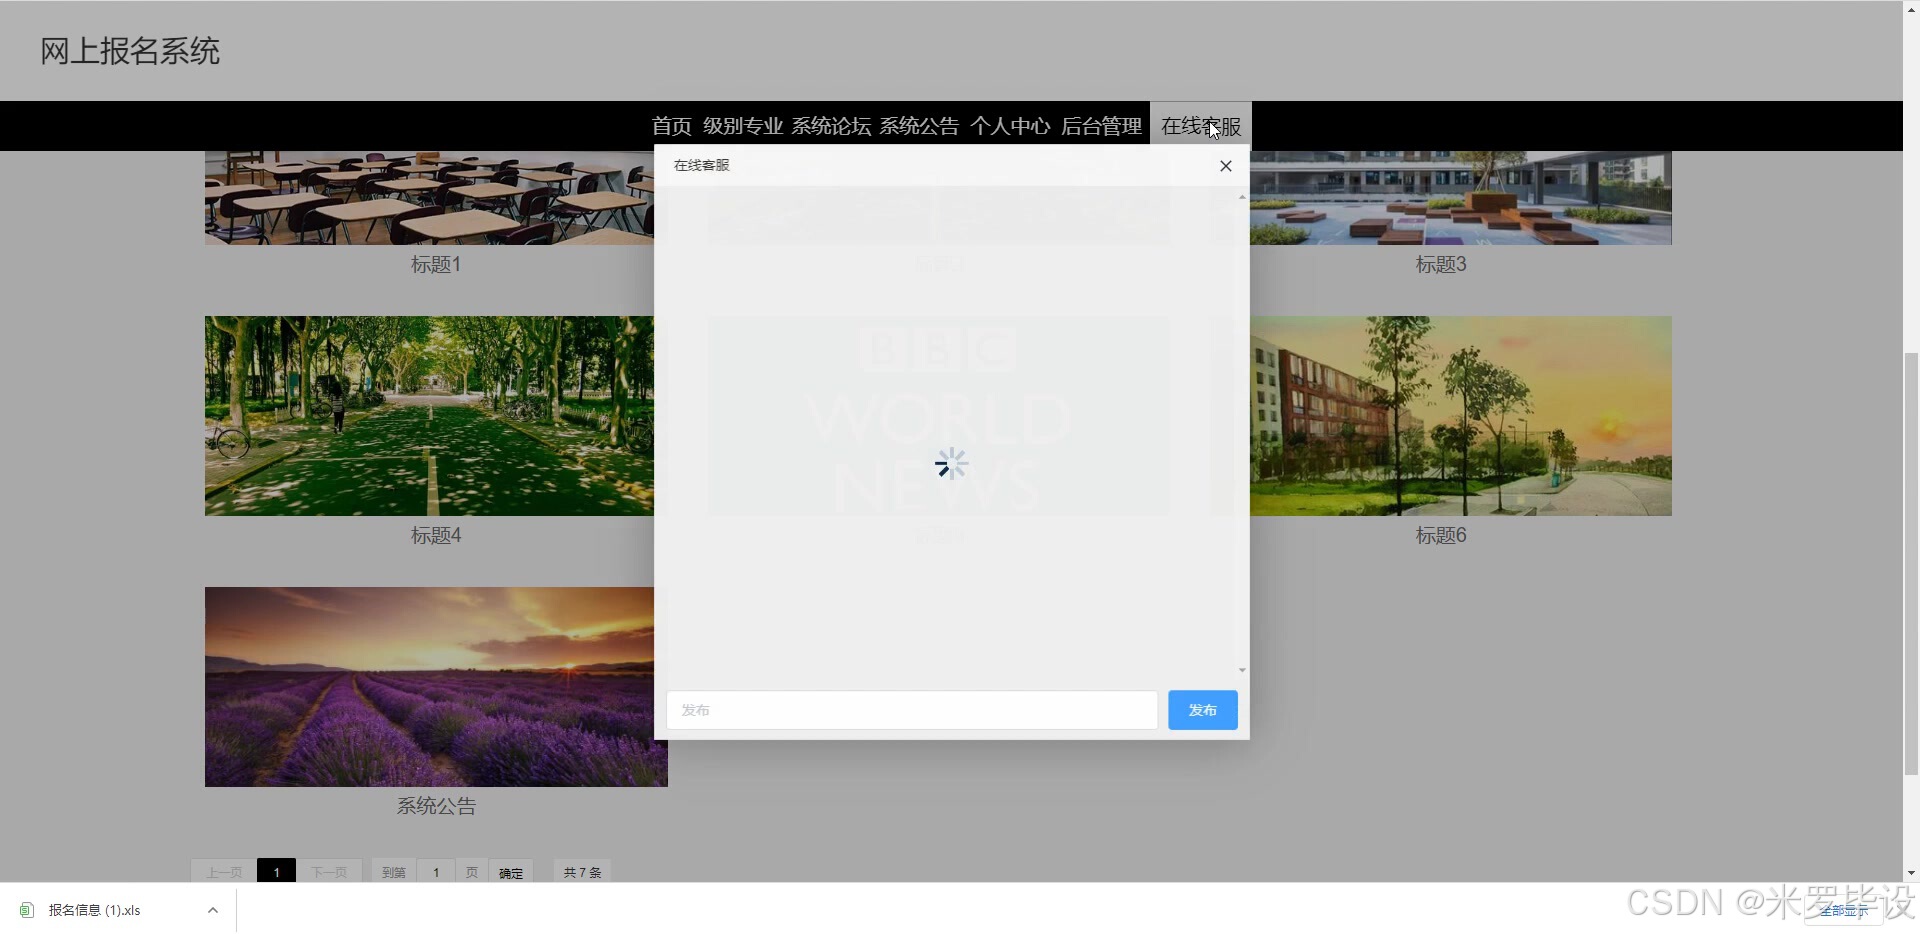
Task: Select 个人中心 in the nav bar
Action: [1010, 126]
